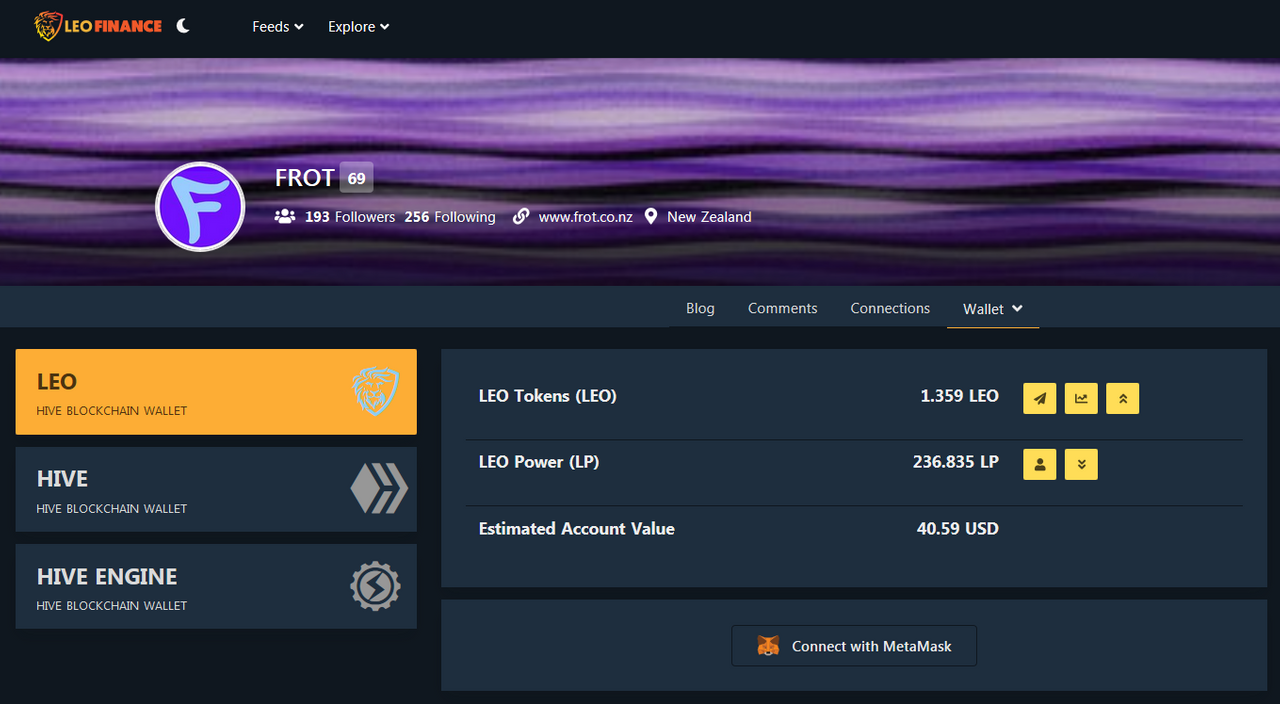Click the link chain icon
This screenshot has width=1280, height=704.
521,216
